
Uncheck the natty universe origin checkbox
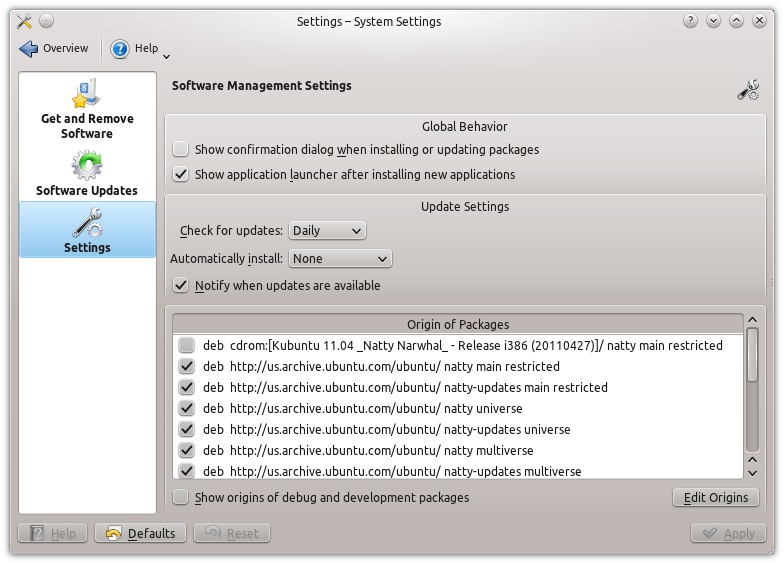point(186,408)
